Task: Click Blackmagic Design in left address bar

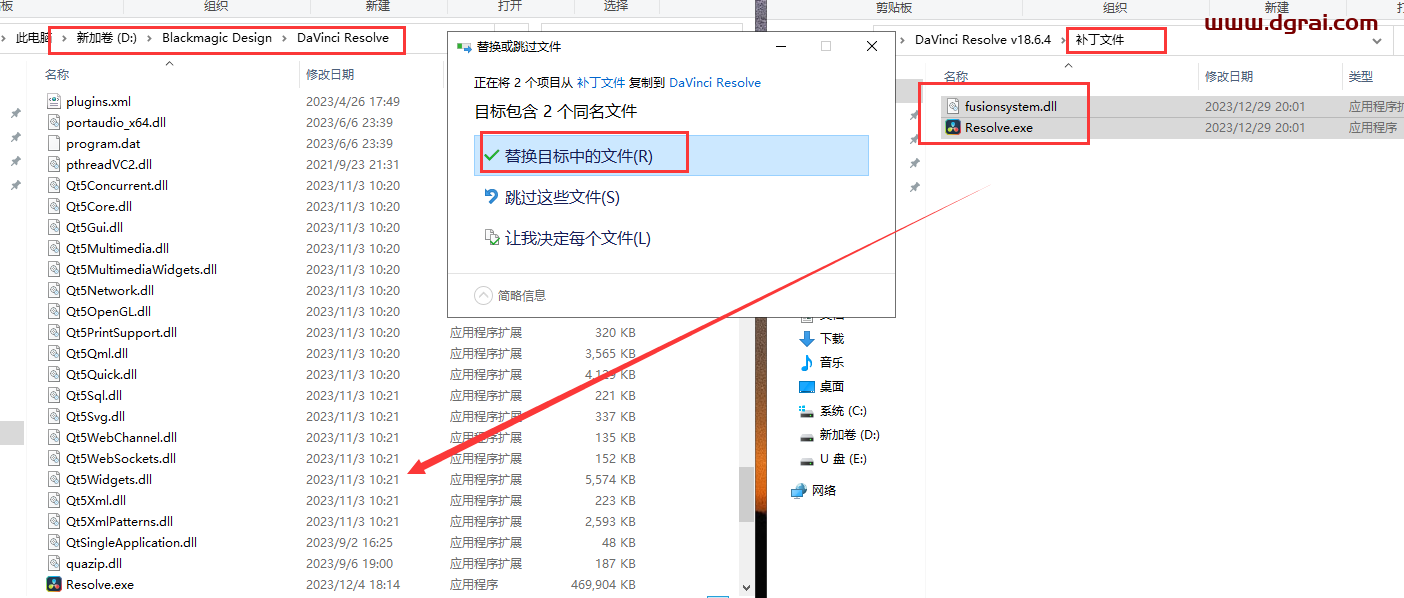Action: [217, 38]
